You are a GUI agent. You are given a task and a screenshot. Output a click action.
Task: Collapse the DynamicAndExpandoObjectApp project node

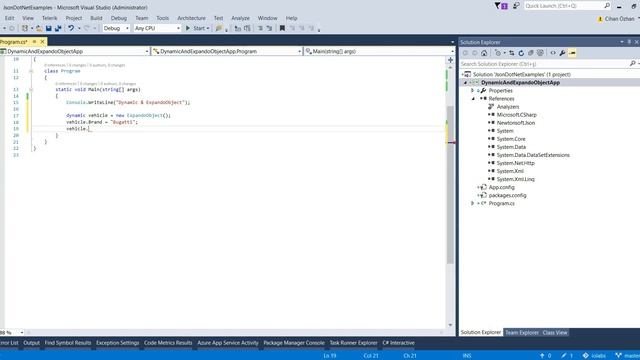point(465,83)
